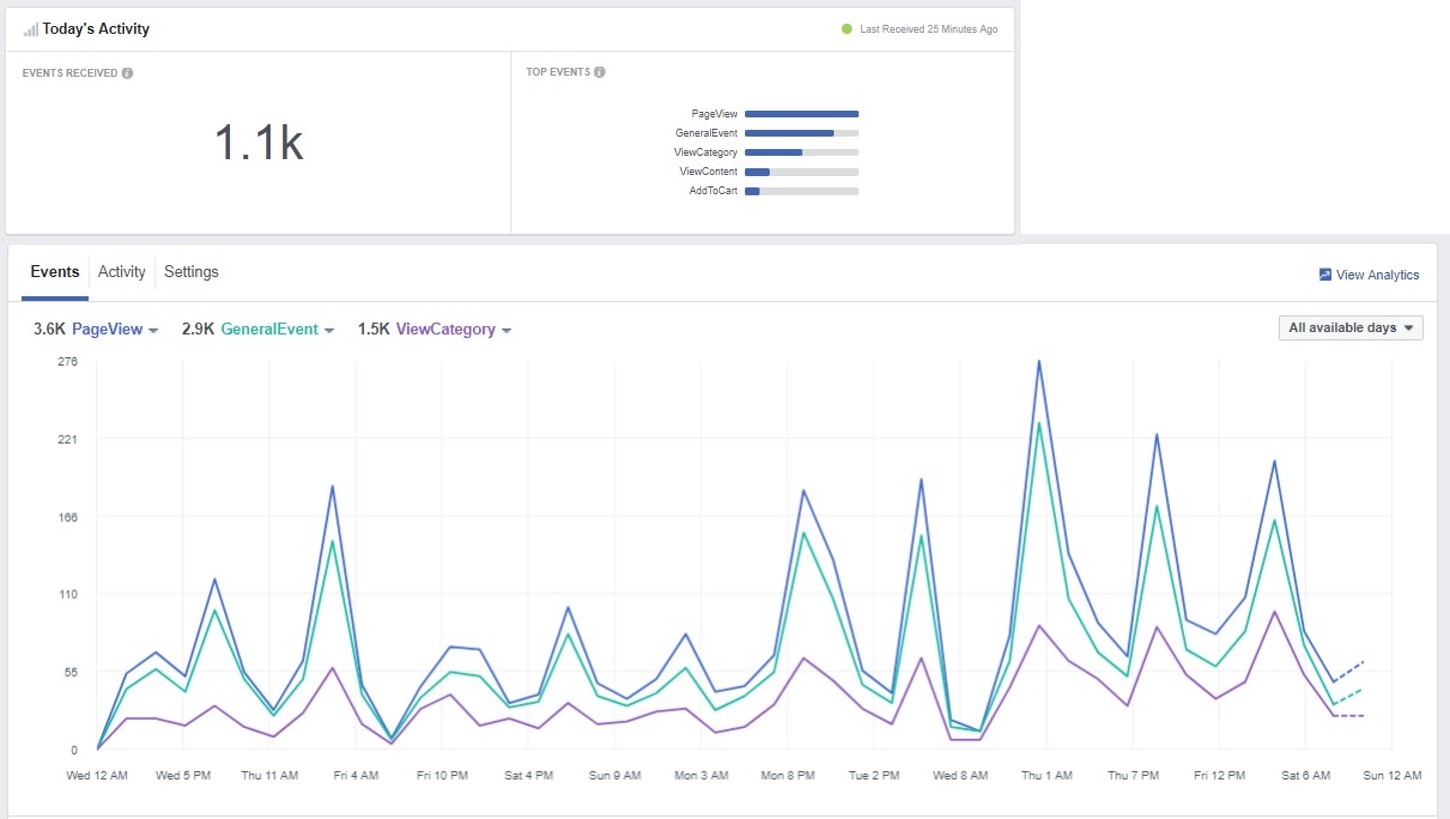
Task: Click the GeneralEvent label in Top Events
Action: pos(706,133)
